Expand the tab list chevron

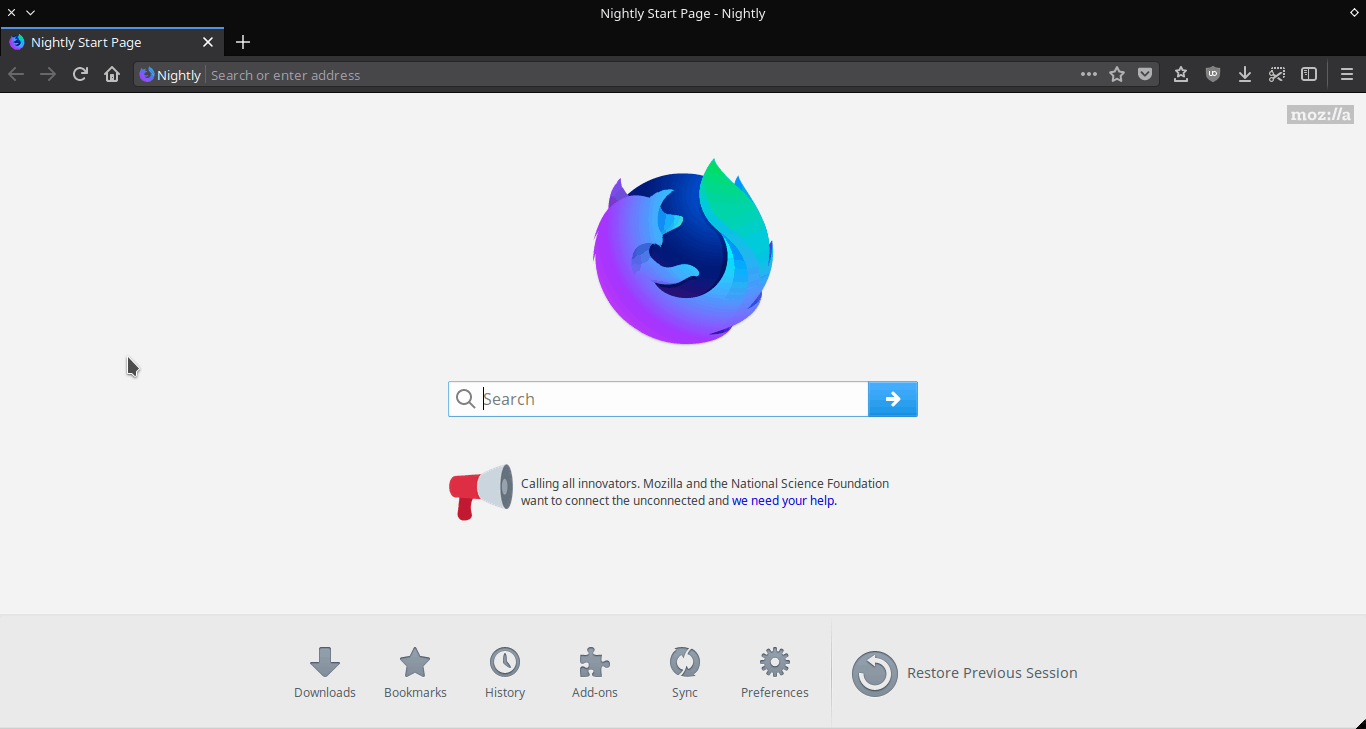click(29, 12)
